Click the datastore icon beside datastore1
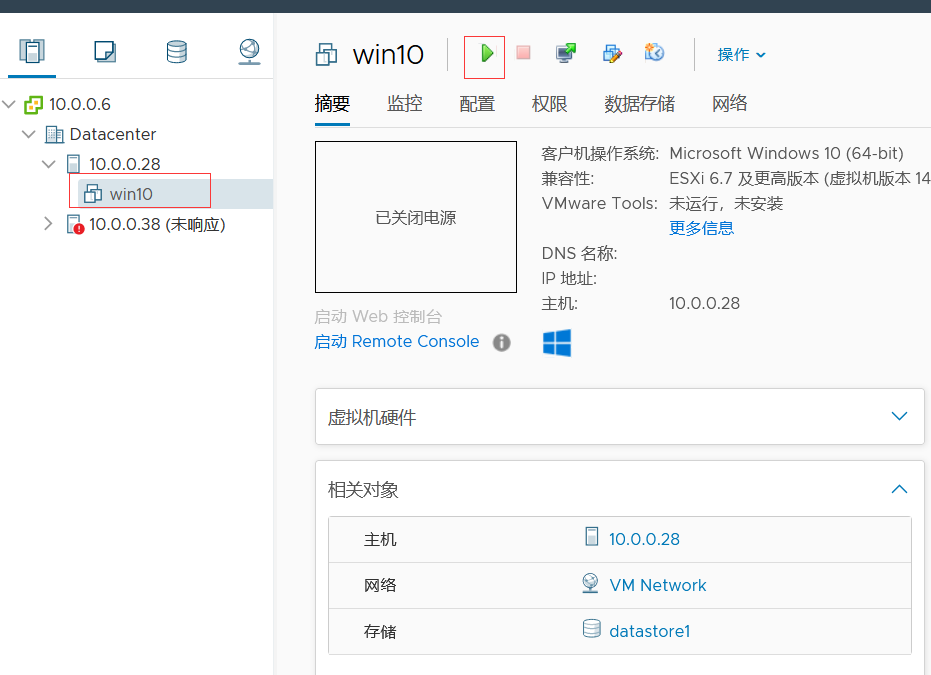Screen dimensions: 931x675 591,629
